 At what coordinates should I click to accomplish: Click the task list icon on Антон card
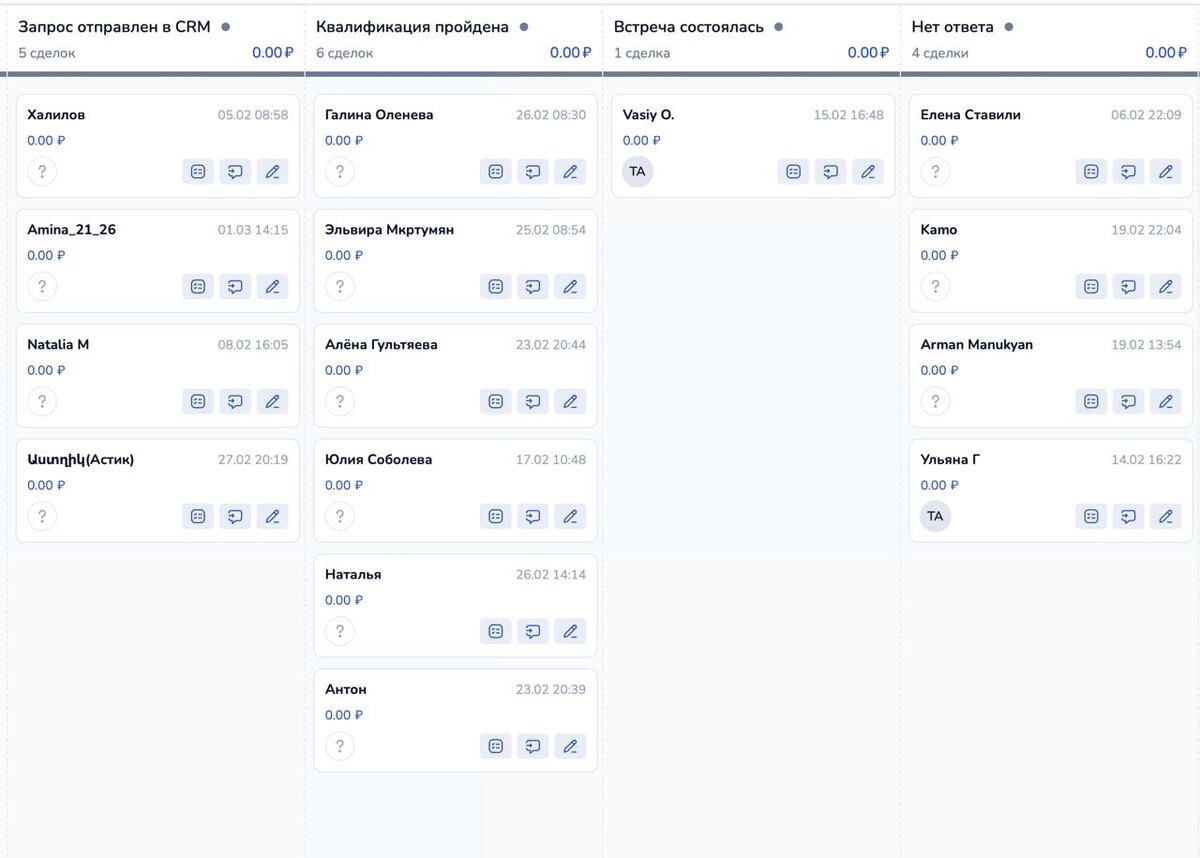[496, 747]
